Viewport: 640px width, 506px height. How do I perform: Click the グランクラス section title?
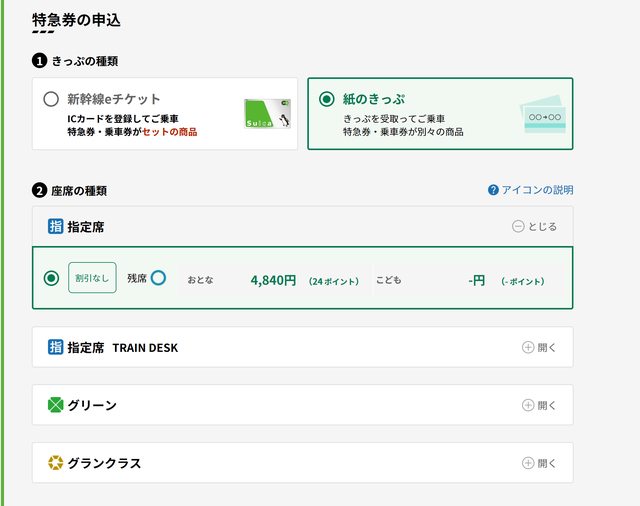click(104, 463)
